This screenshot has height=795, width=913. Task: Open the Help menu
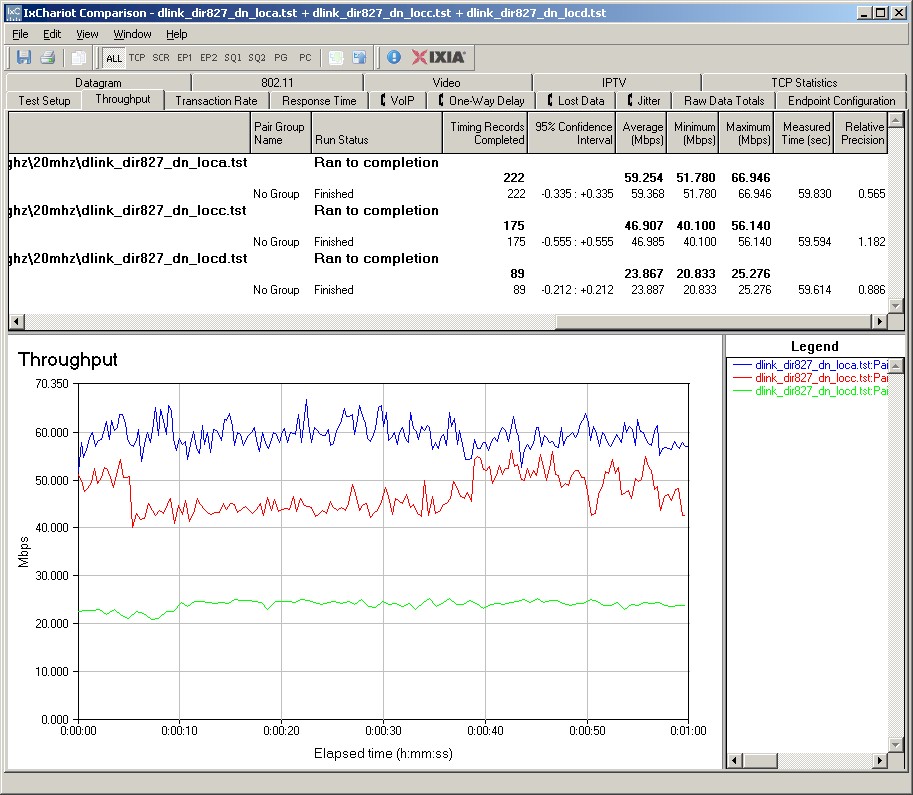click(x=176, y=34)
